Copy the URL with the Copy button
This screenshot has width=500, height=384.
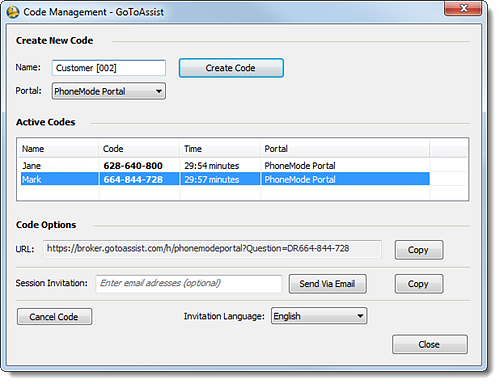pos(419,250)
